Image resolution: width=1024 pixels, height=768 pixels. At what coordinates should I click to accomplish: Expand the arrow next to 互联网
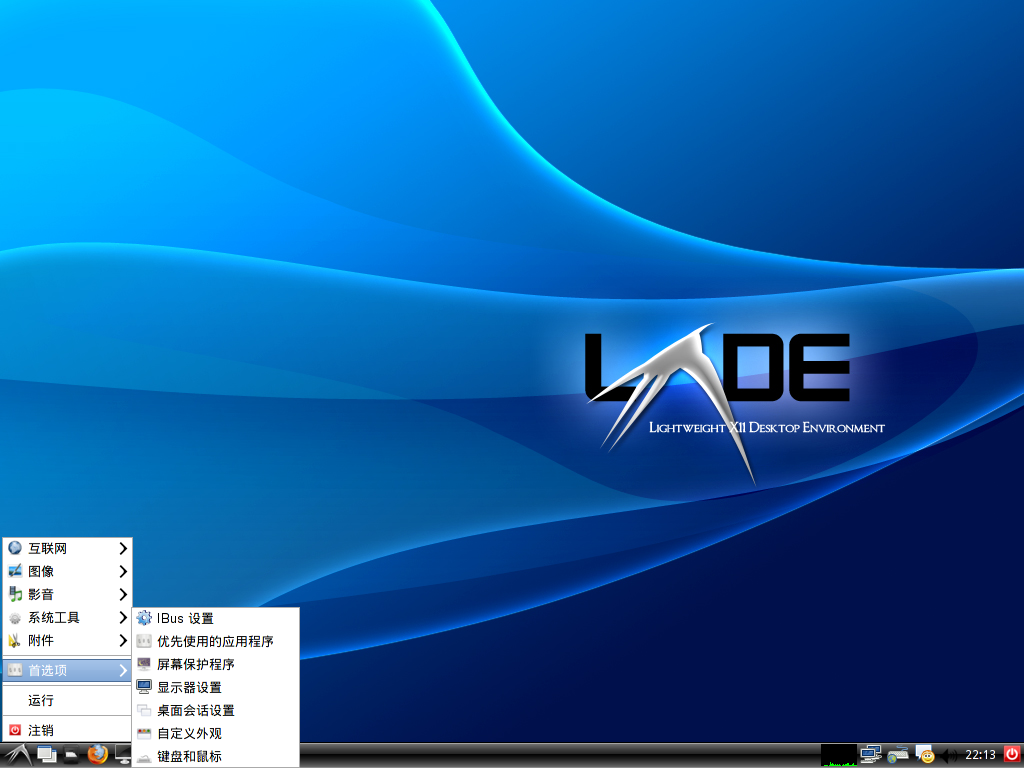[x=123, y=549]
